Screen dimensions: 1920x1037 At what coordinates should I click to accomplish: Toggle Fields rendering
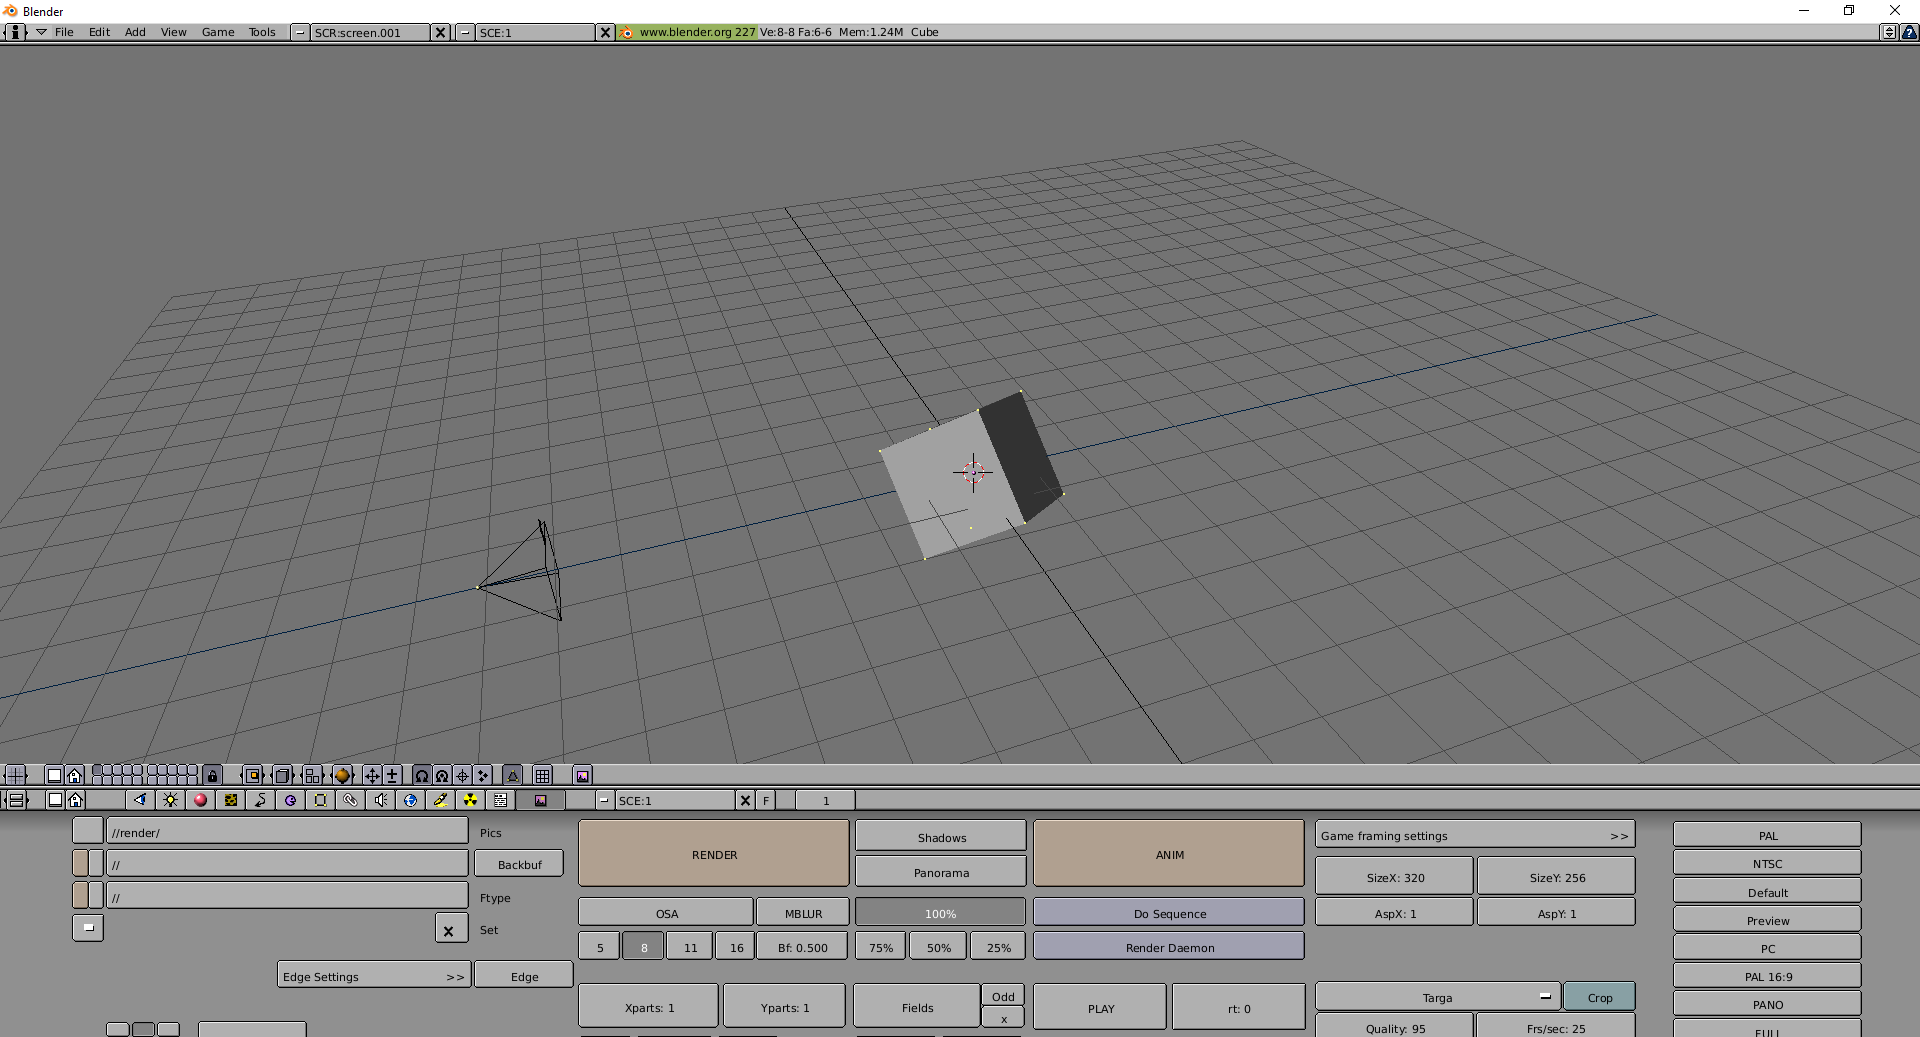coord(917,1007)
